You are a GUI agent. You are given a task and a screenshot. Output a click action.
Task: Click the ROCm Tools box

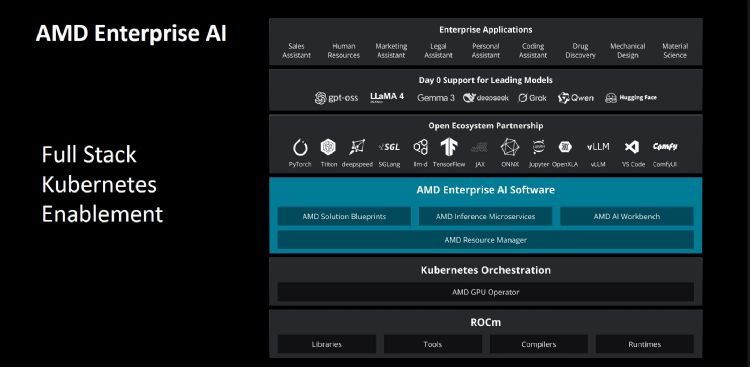point(433,344)
